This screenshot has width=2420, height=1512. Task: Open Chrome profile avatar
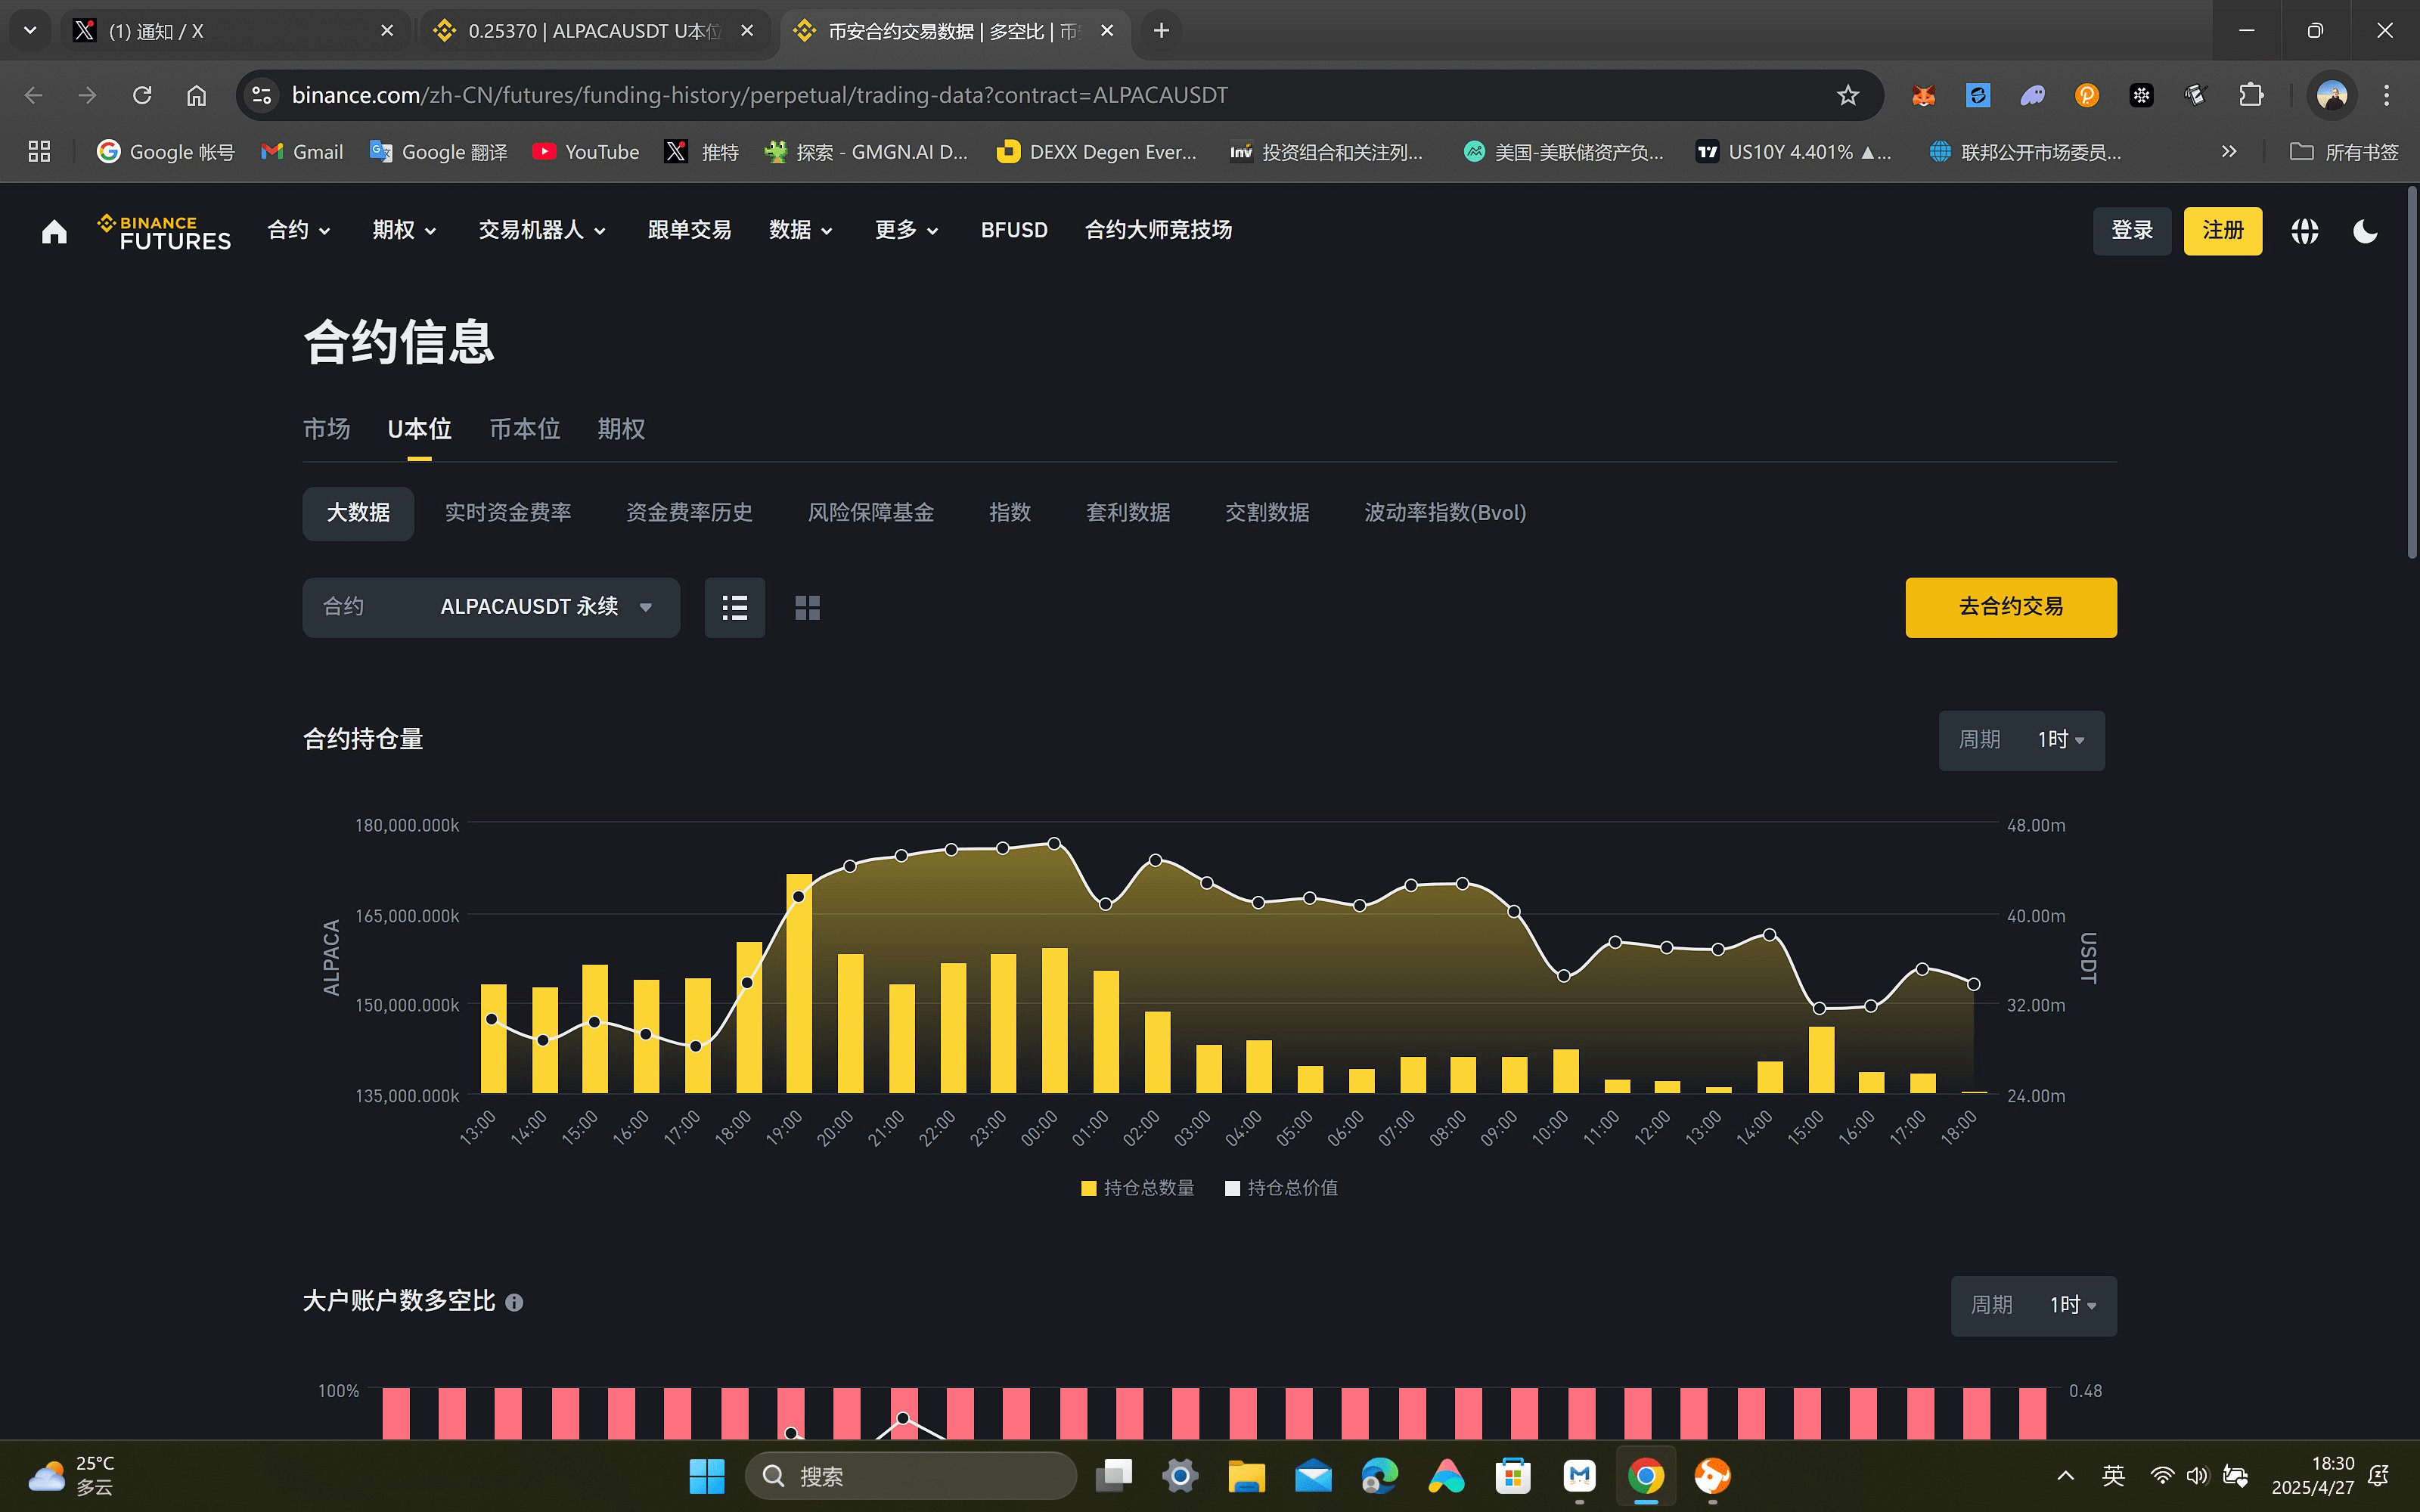click(x=2332, y=95)
